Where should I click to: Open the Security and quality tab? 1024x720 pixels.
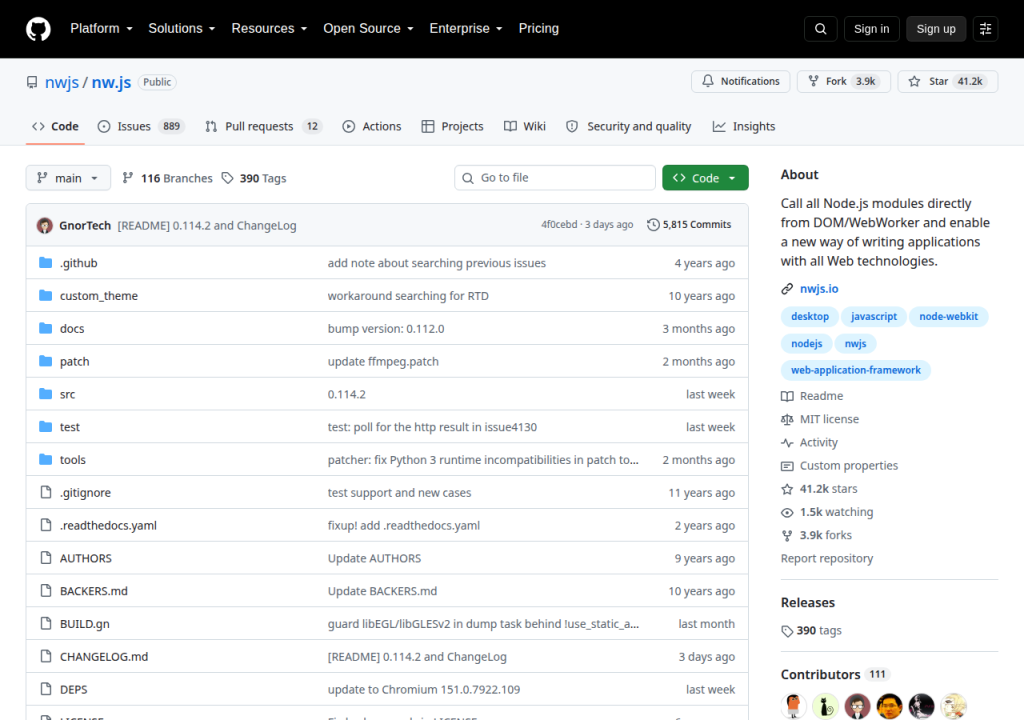[x=628, y=126]
